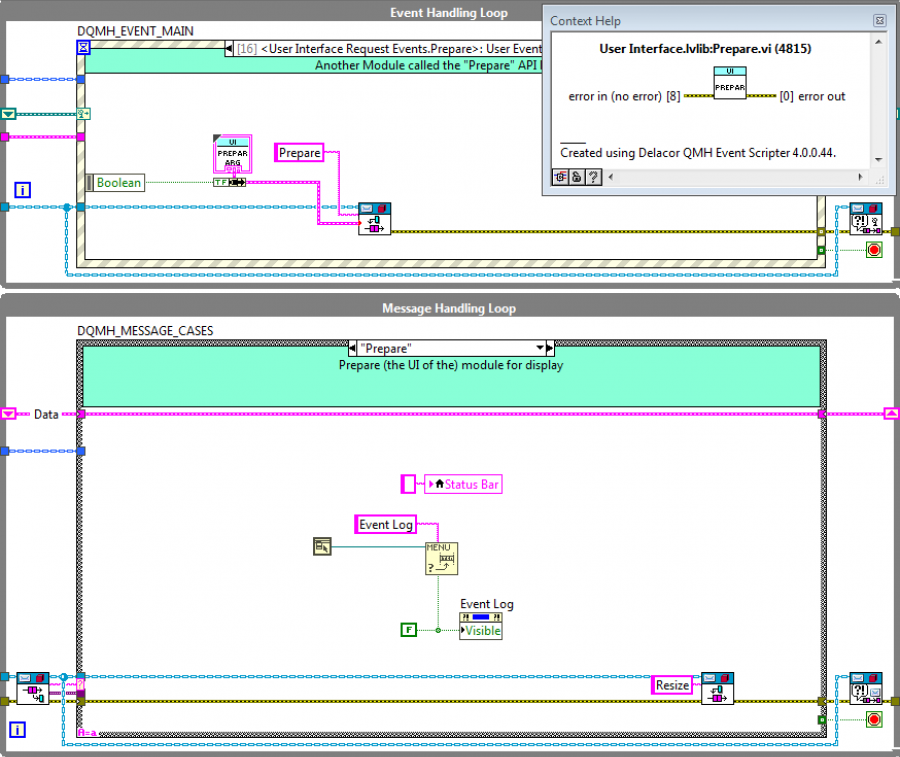Image resolution: width=900 pixels, height=757 pixels.
Task: Toggle the False boolean constant
Action: [408, 630]
